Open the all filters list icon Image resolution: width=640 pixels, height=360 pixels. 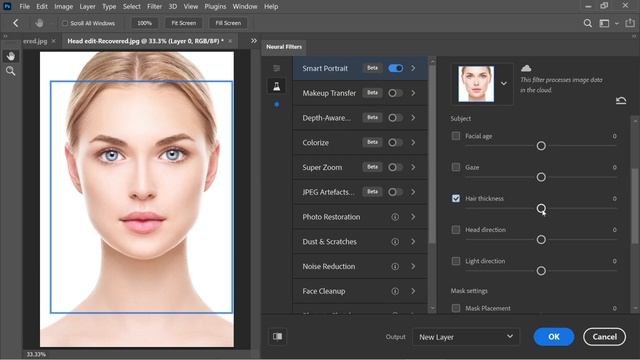pos(277,68)
